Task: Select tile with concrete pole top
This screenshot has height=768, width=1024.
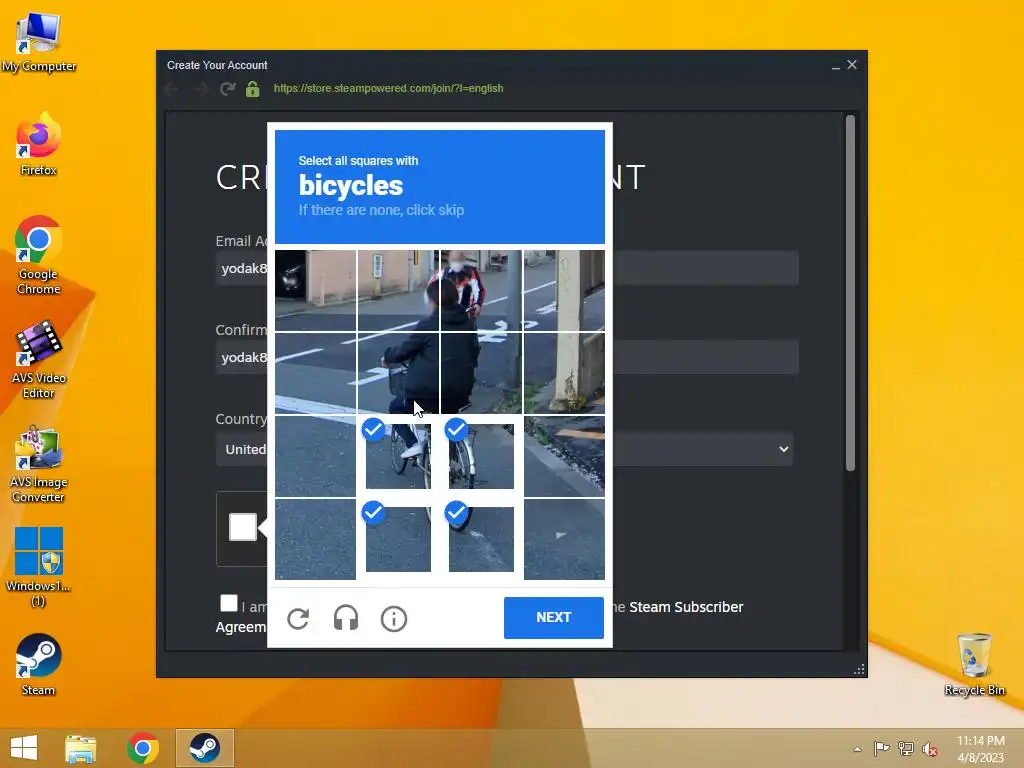Action: click(x=564, y=290)
